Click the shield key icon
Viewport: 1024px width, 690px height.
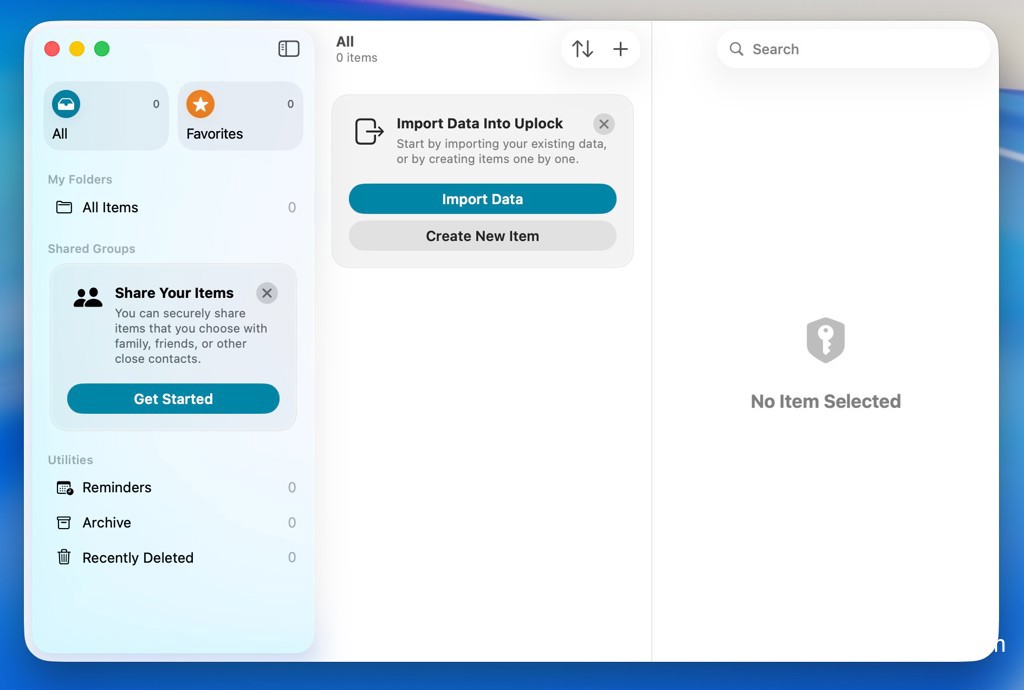tap(825, 340)
